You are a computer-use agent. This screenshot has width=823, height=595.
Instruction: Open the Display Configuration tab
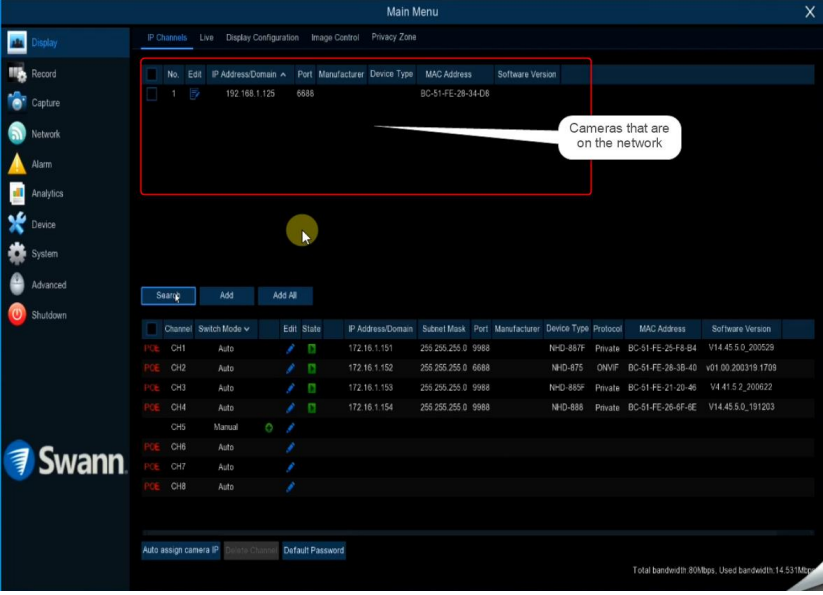coord(262,38)
